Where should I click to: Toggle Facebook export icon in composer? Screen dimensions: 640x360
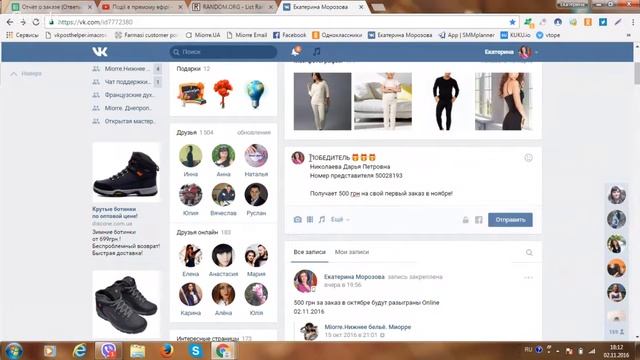click(478, 220)
